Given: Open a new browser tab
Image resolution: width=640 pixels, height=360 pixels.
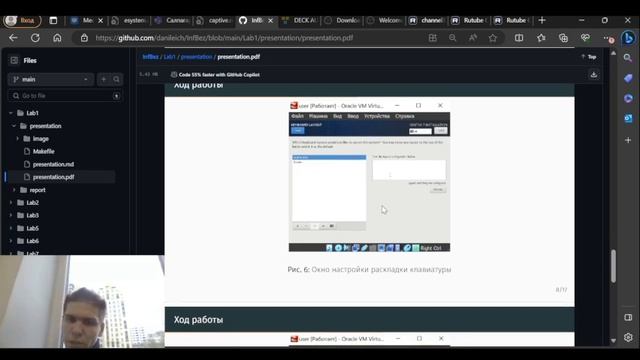Looking at the screenshot, I should click(x=542, y=20).
